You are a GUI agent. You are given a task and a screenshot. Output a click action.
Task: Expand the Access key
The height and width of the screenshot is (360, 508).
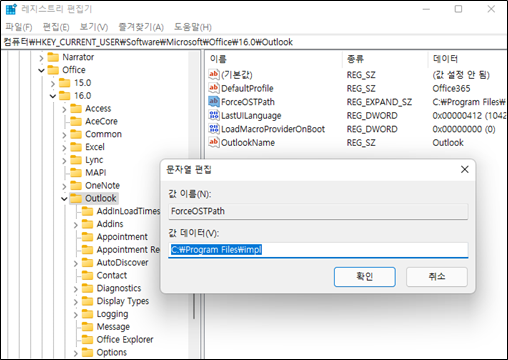point(64,109)
